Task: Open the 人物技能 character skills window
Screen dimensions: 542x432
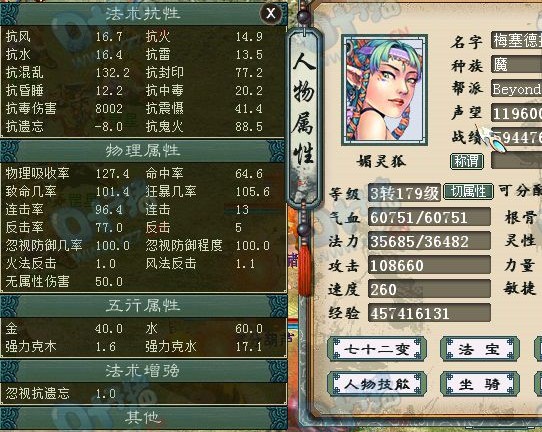Action: 377,384
